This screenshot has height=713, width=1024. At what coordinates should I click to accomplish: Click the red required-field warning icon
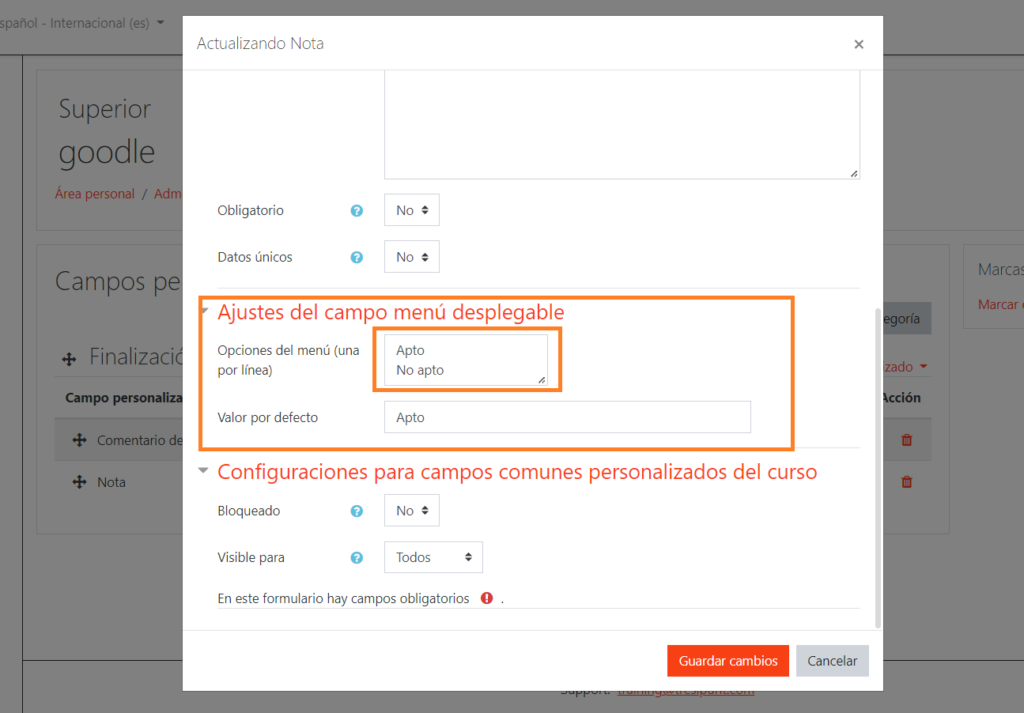coord(487,599)
